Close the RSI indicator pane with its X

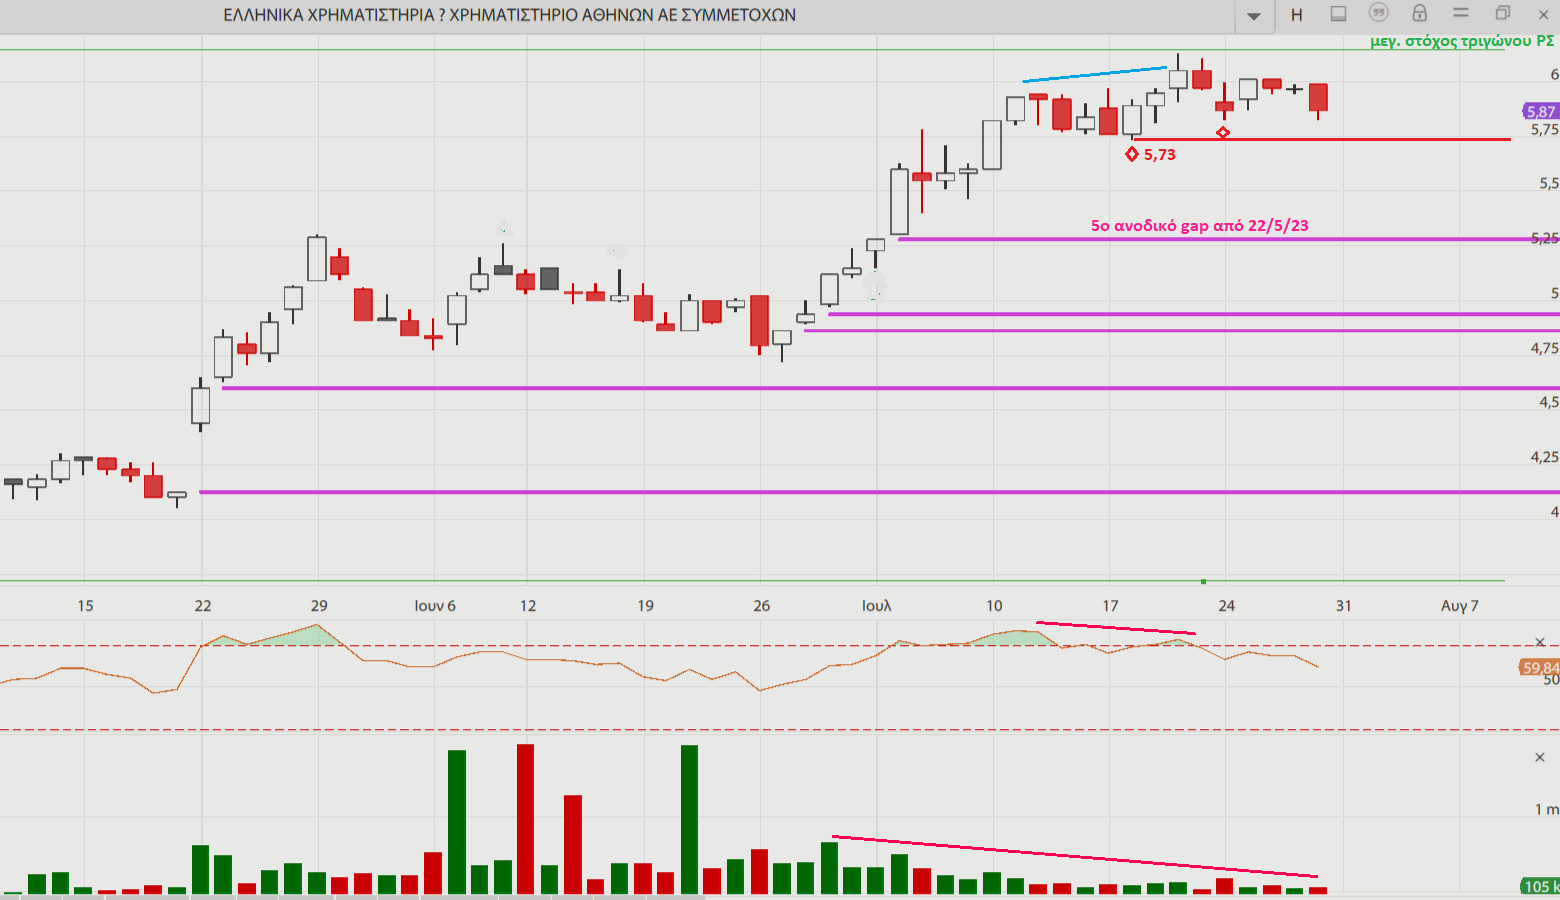tap(1540, 642)
